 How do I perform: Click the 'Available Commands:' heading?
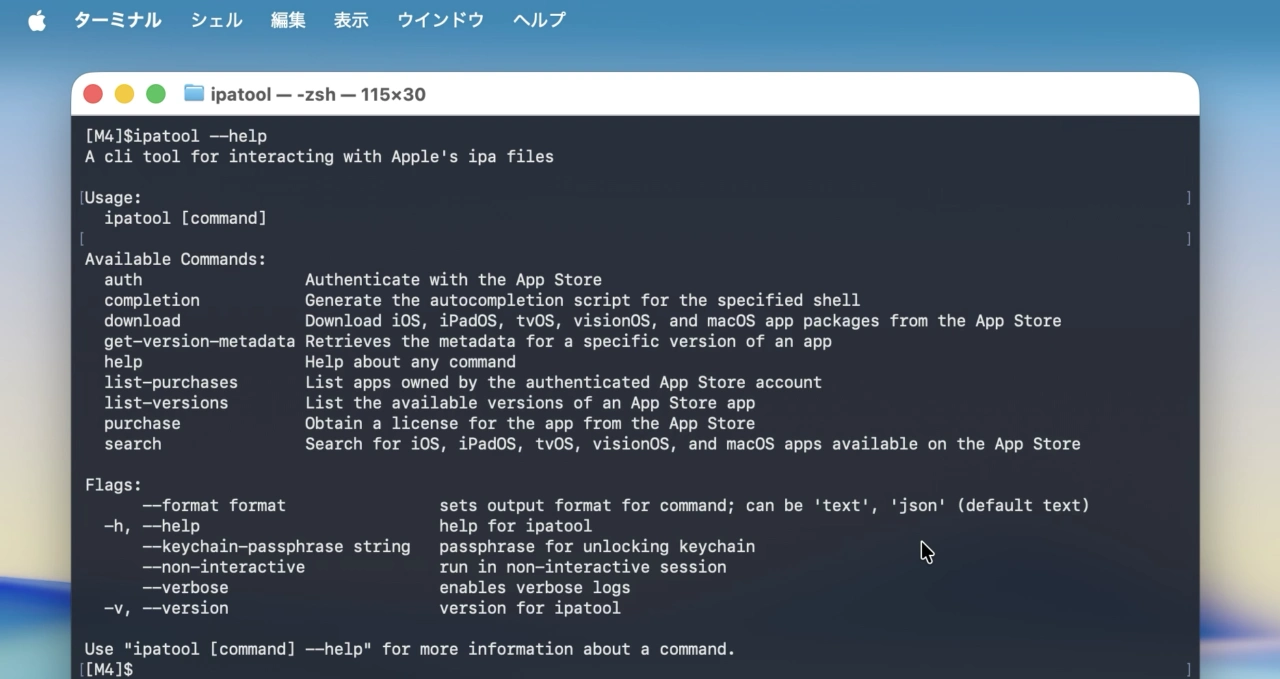(176, 259)
